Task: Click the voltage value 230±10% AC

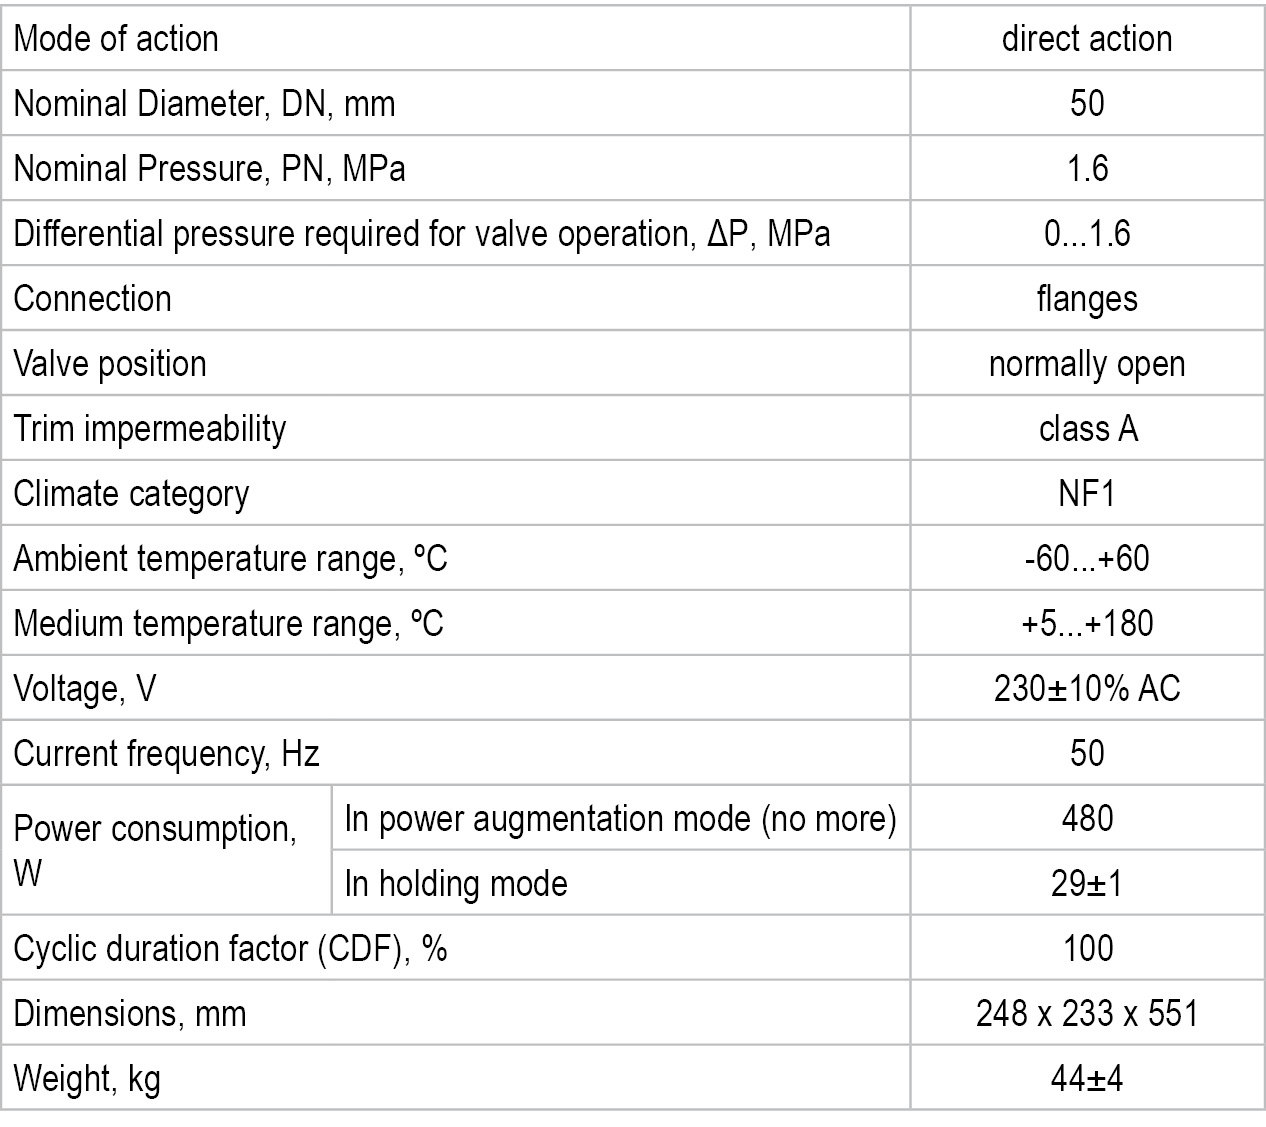Action: click(x=1087, y=688)
